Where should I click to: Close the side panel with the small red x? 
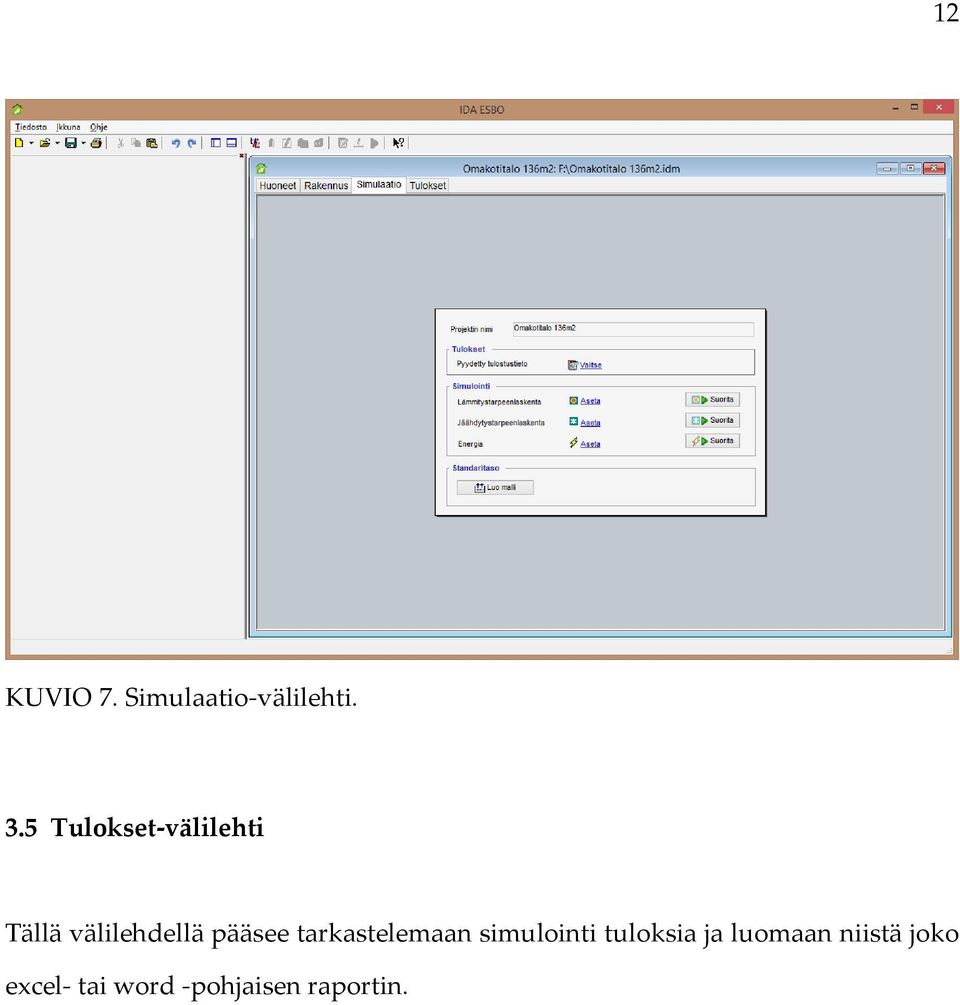point(242,156)
